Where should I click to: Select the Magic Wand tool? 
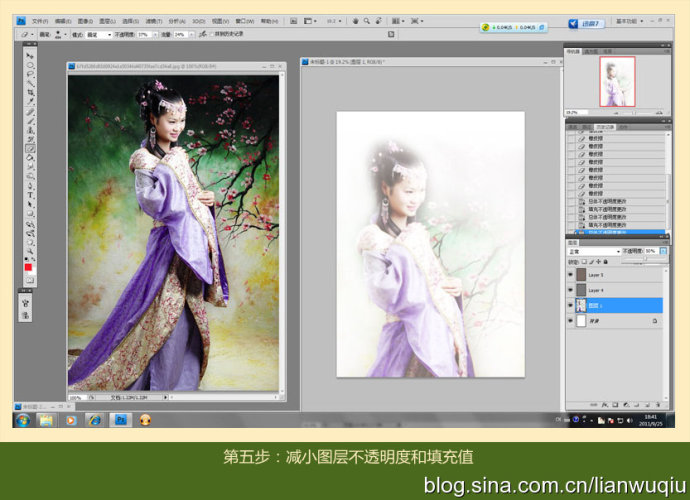click(30, 83)
